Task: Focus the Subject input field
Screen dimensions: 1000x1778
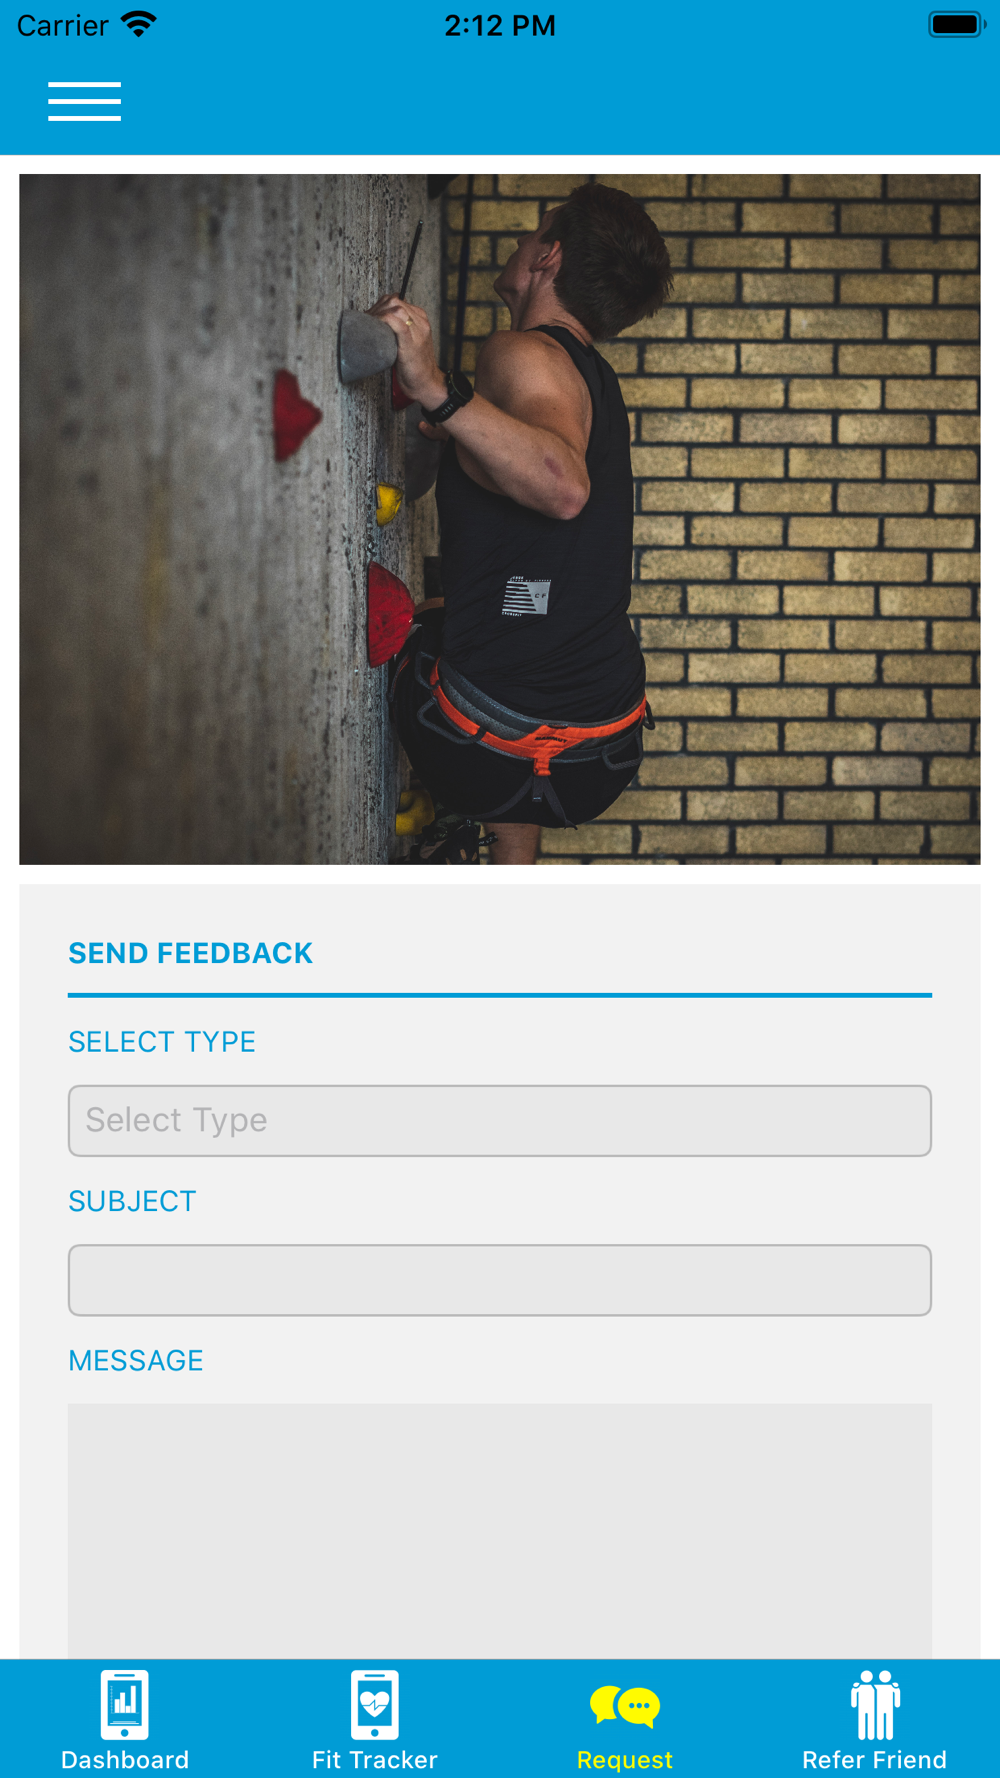Action: click(x=500, y=1280)
